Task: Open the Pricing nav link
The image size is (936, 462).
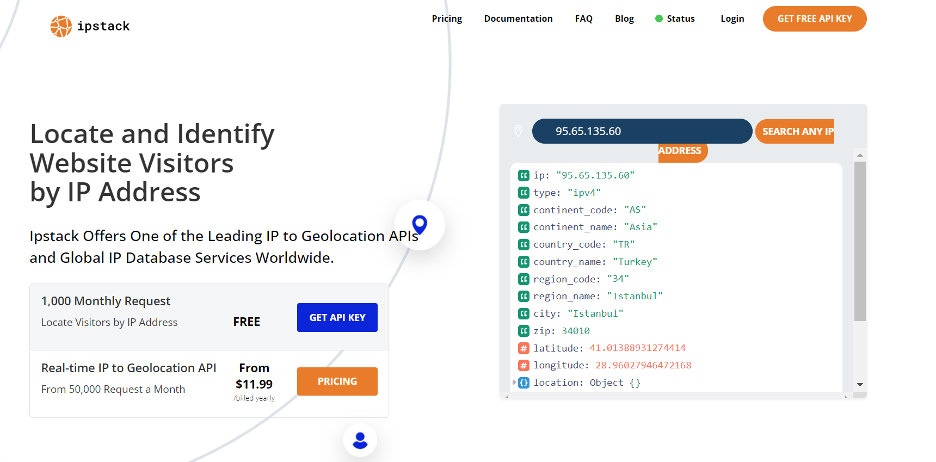Action: click(x=447, y=19)
